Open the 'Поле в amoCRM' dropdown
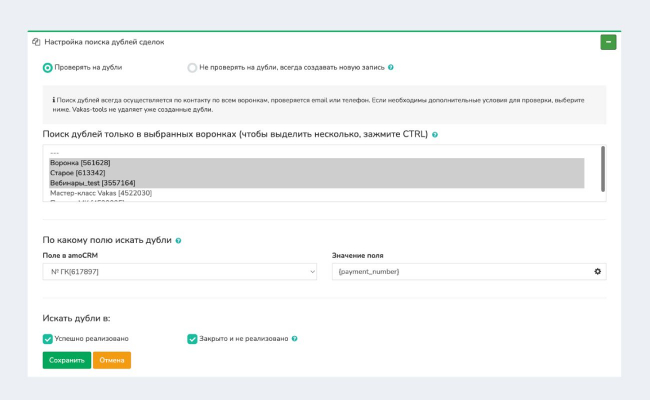 point(179,272)
